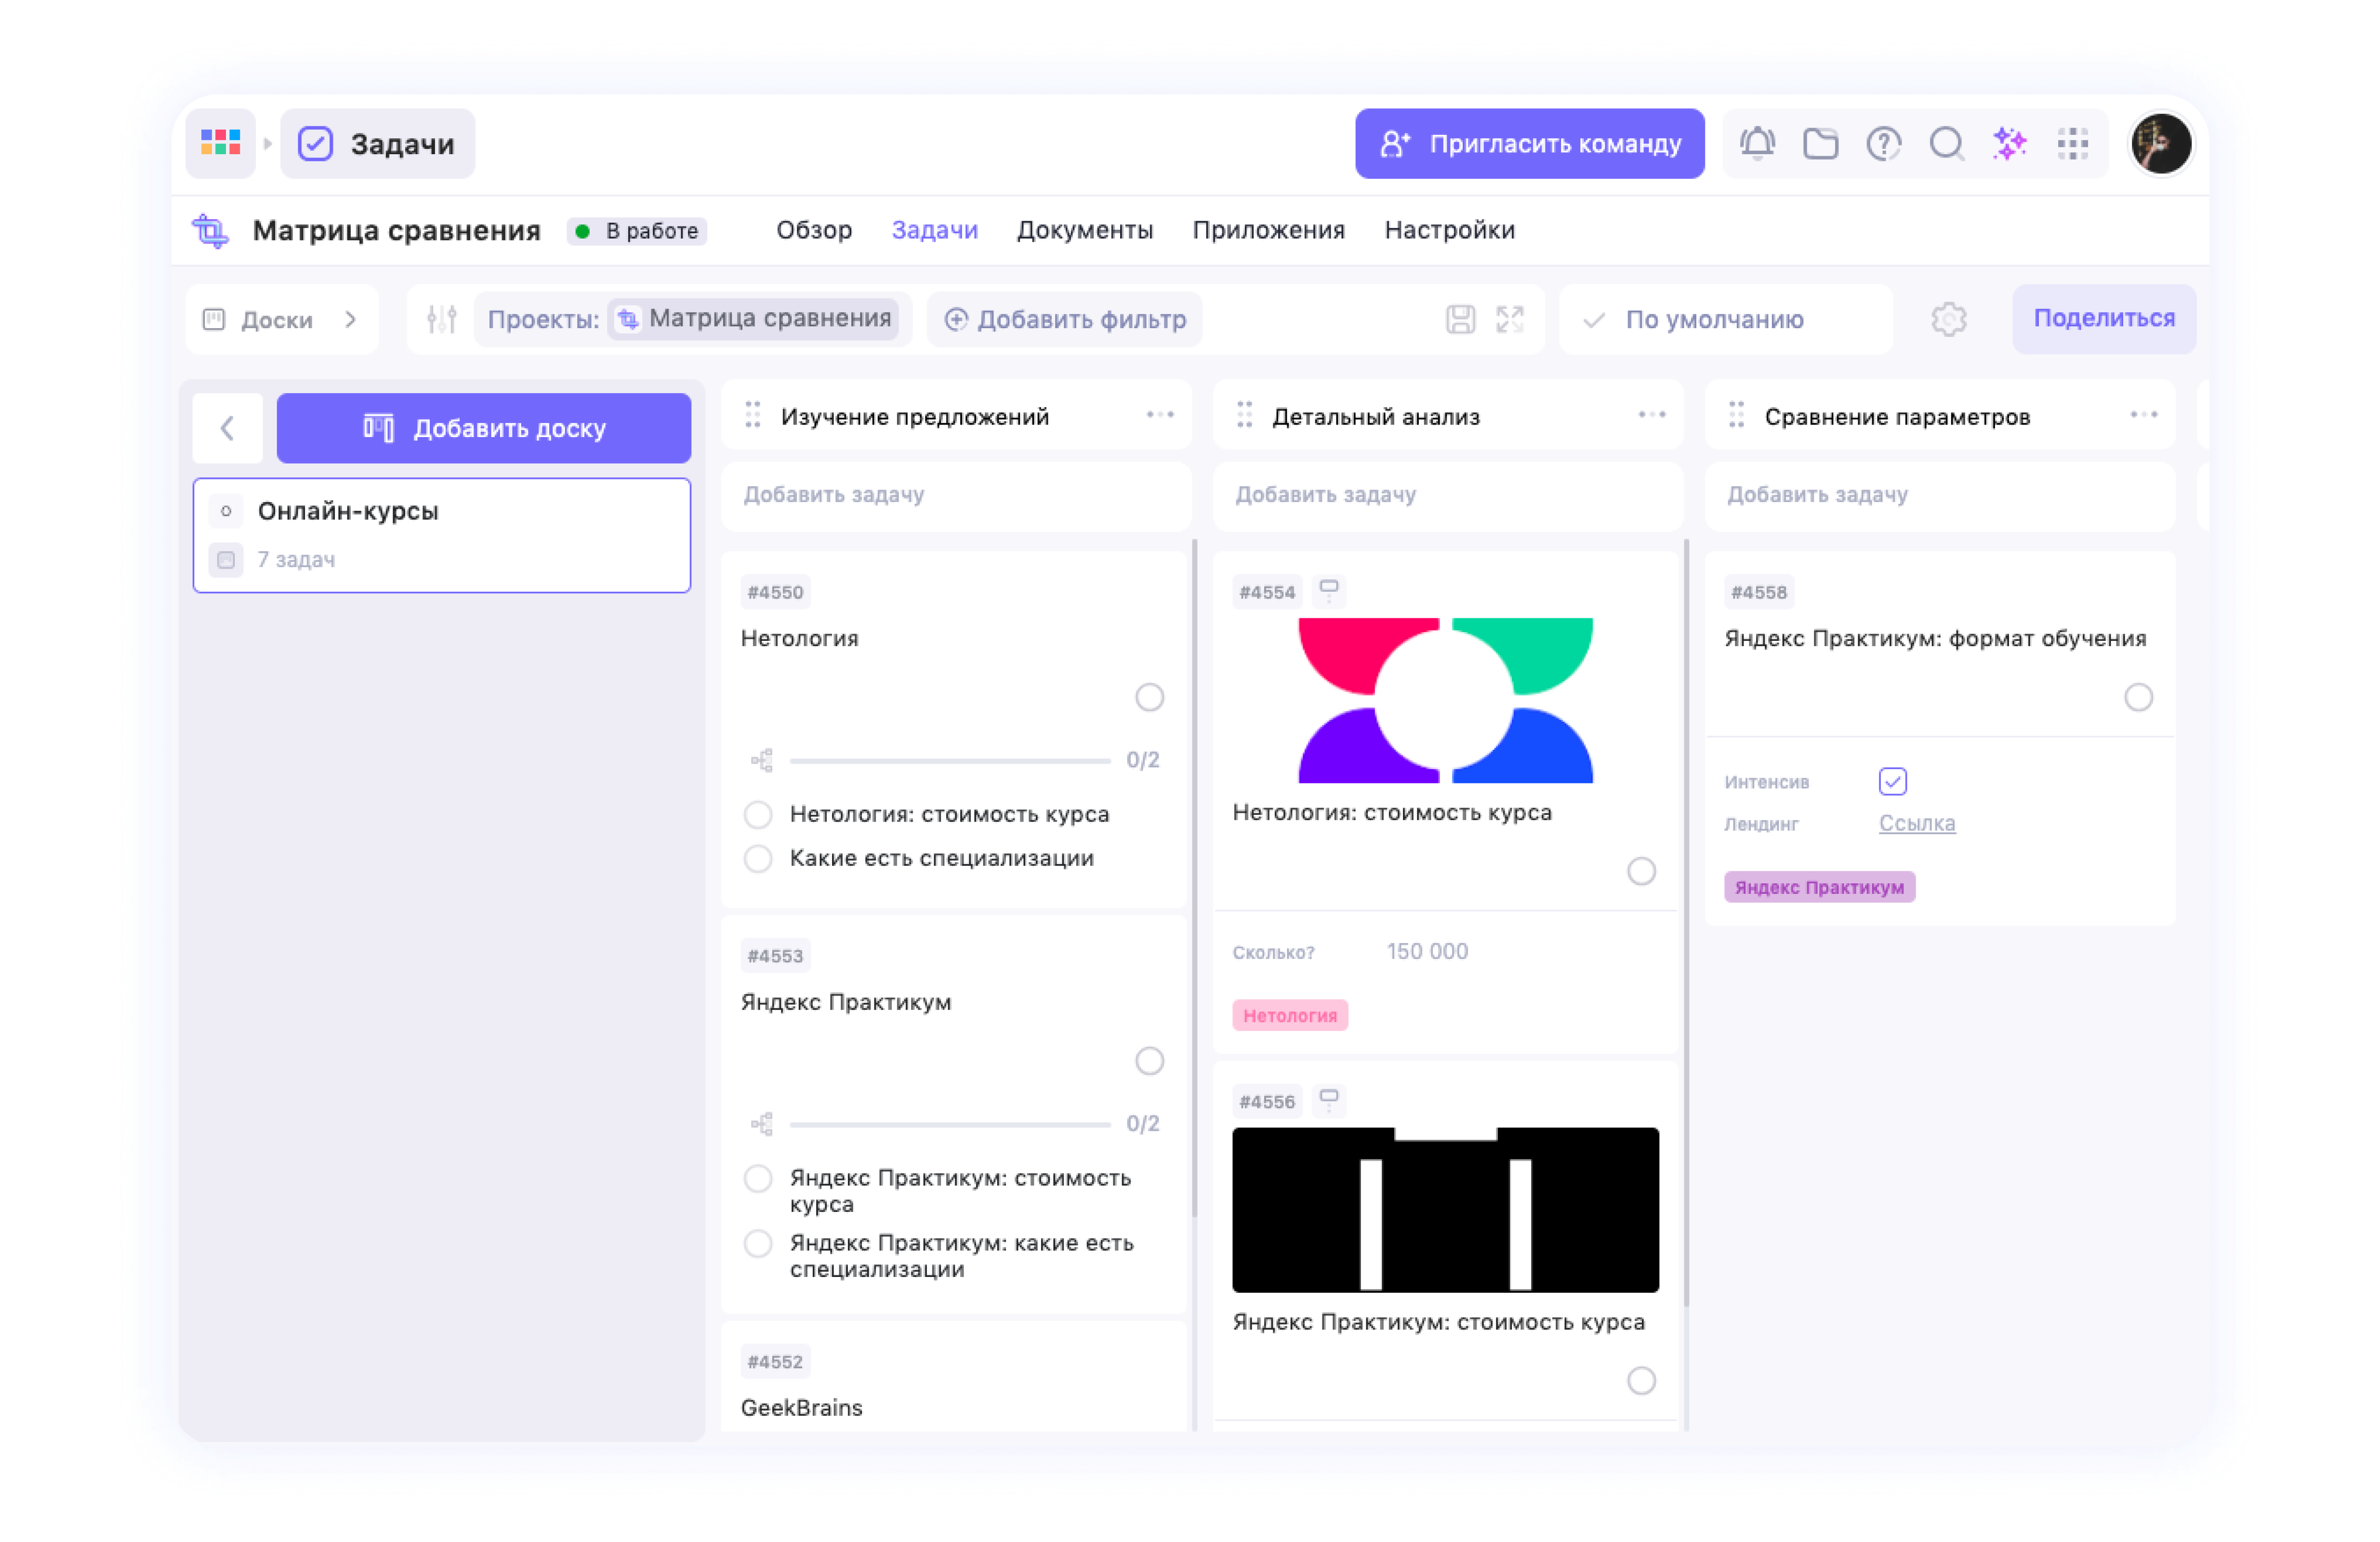Open the notifications bell icon
This screenshot has height=1542, width=2380.
pyautogui.click(x=1757, y=144)
